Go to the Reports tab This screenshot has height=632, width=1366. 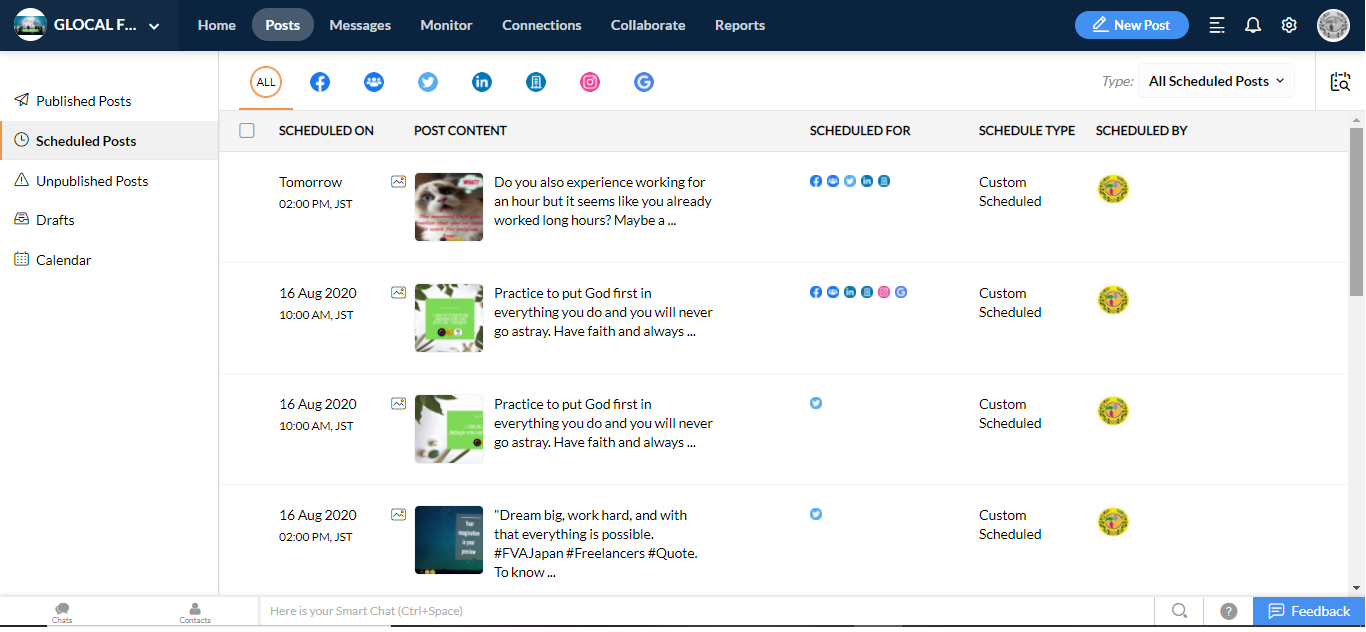740,25
